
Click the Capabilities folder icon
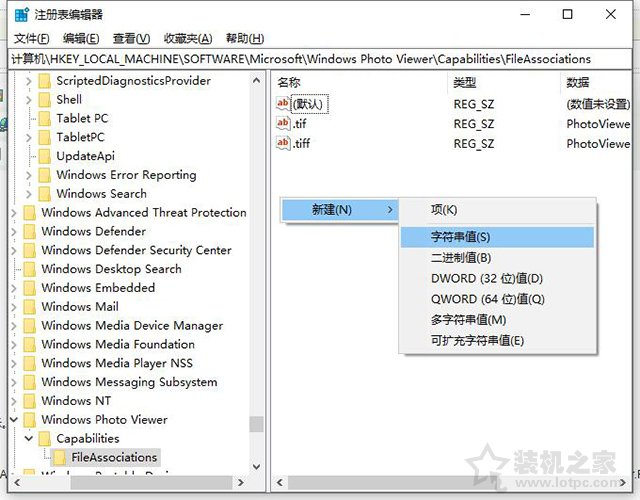click(x=44, y=438)
